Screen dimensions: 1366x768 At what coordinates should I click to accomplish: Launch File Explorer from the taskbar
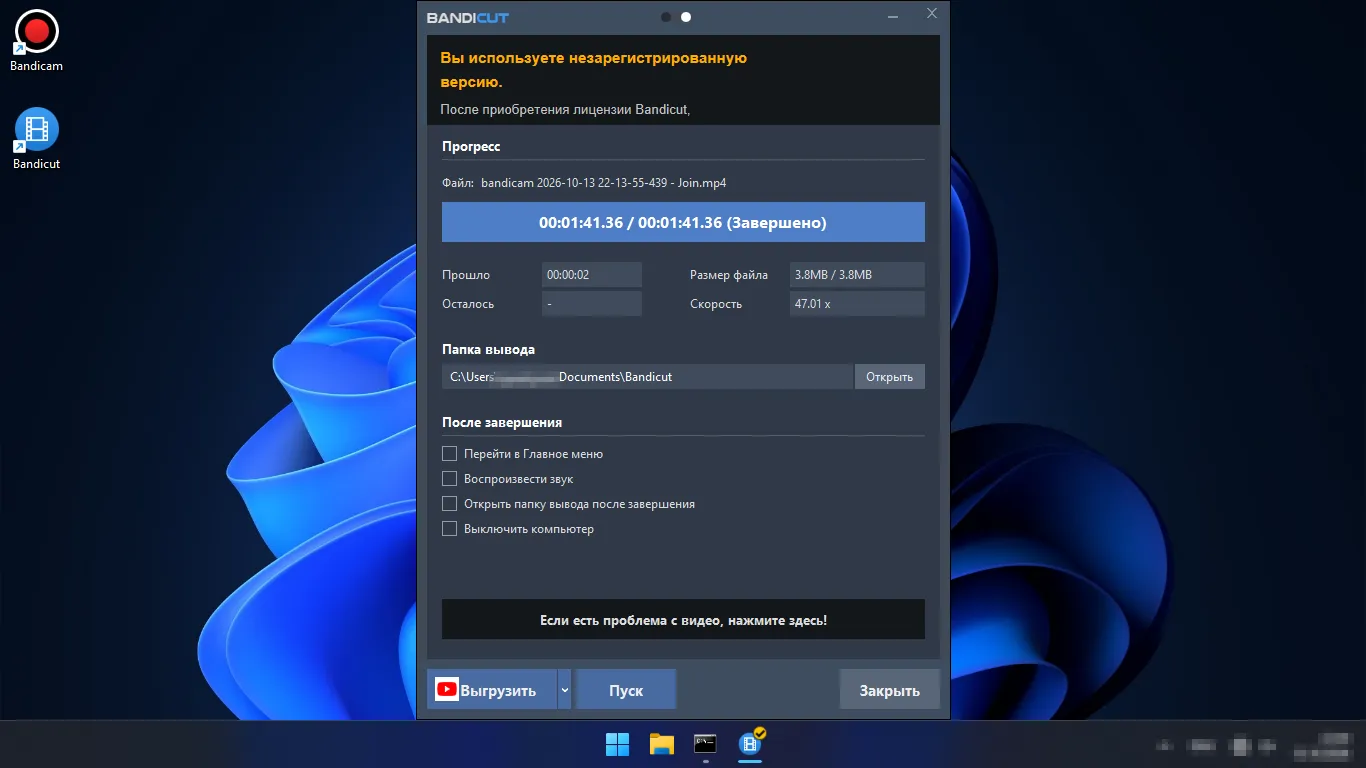pos(662,744)
